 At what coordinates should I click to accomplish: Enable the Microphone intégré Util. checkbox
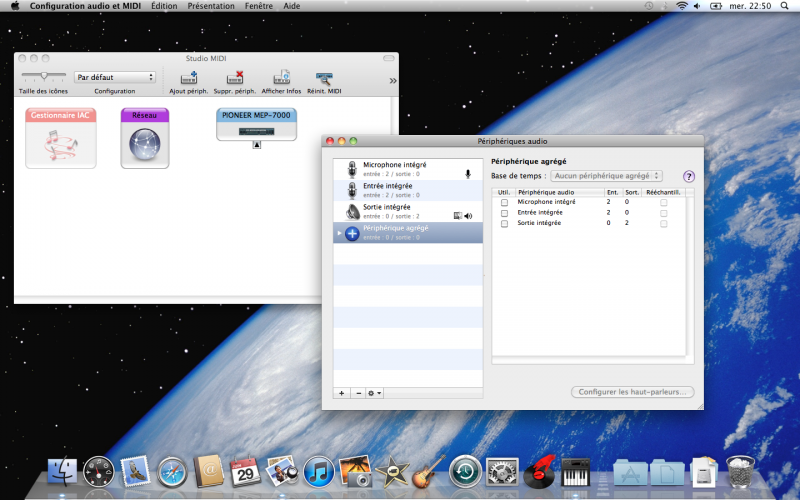[x=504, y=202]
